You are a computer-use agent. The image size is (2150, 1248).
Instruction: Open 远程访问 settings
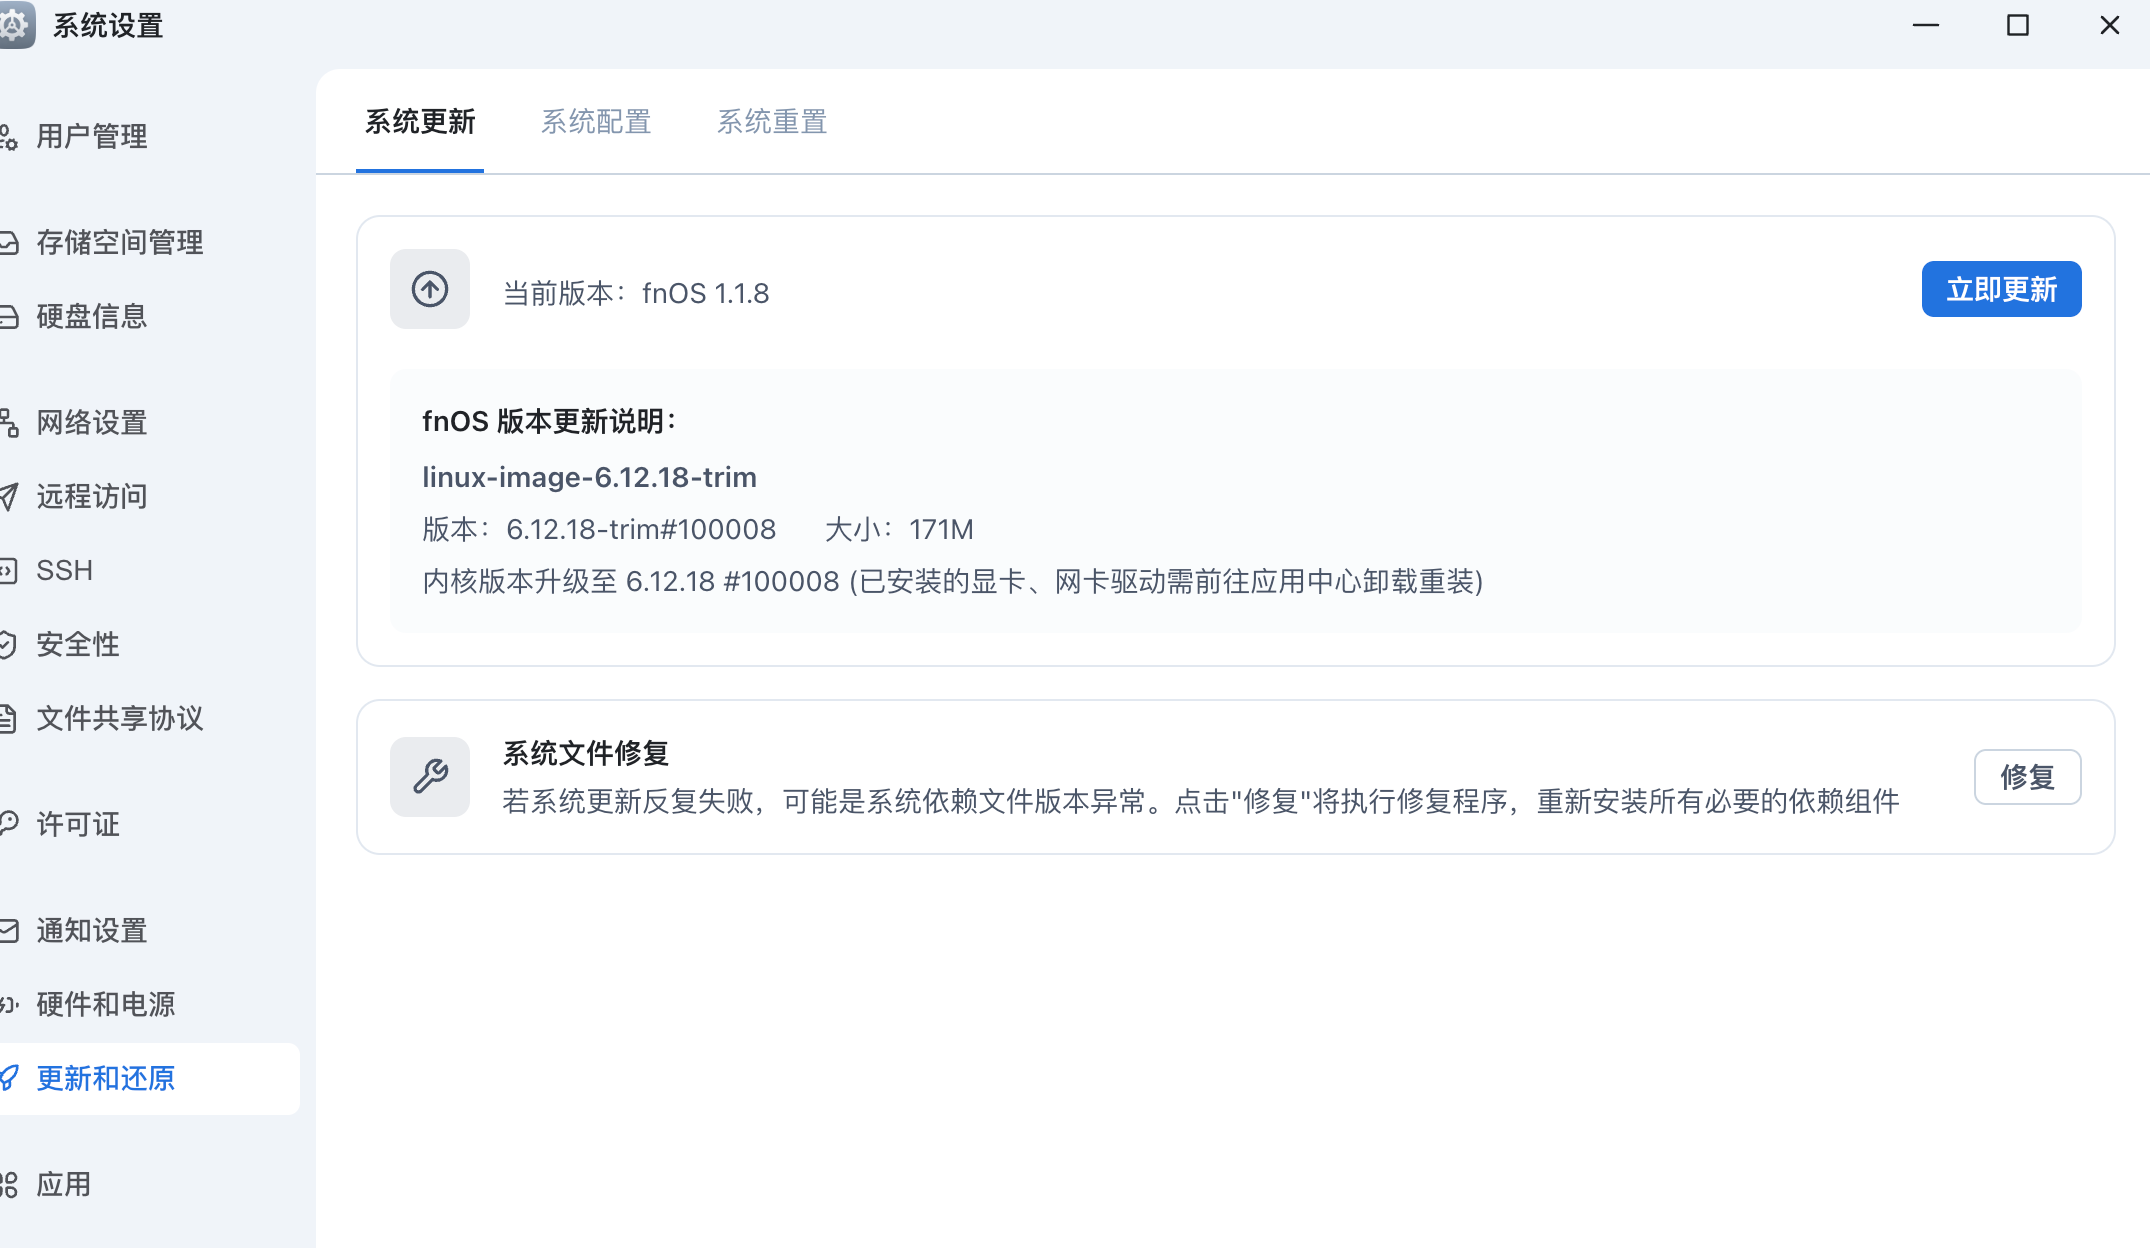click(x=92, y=496)
